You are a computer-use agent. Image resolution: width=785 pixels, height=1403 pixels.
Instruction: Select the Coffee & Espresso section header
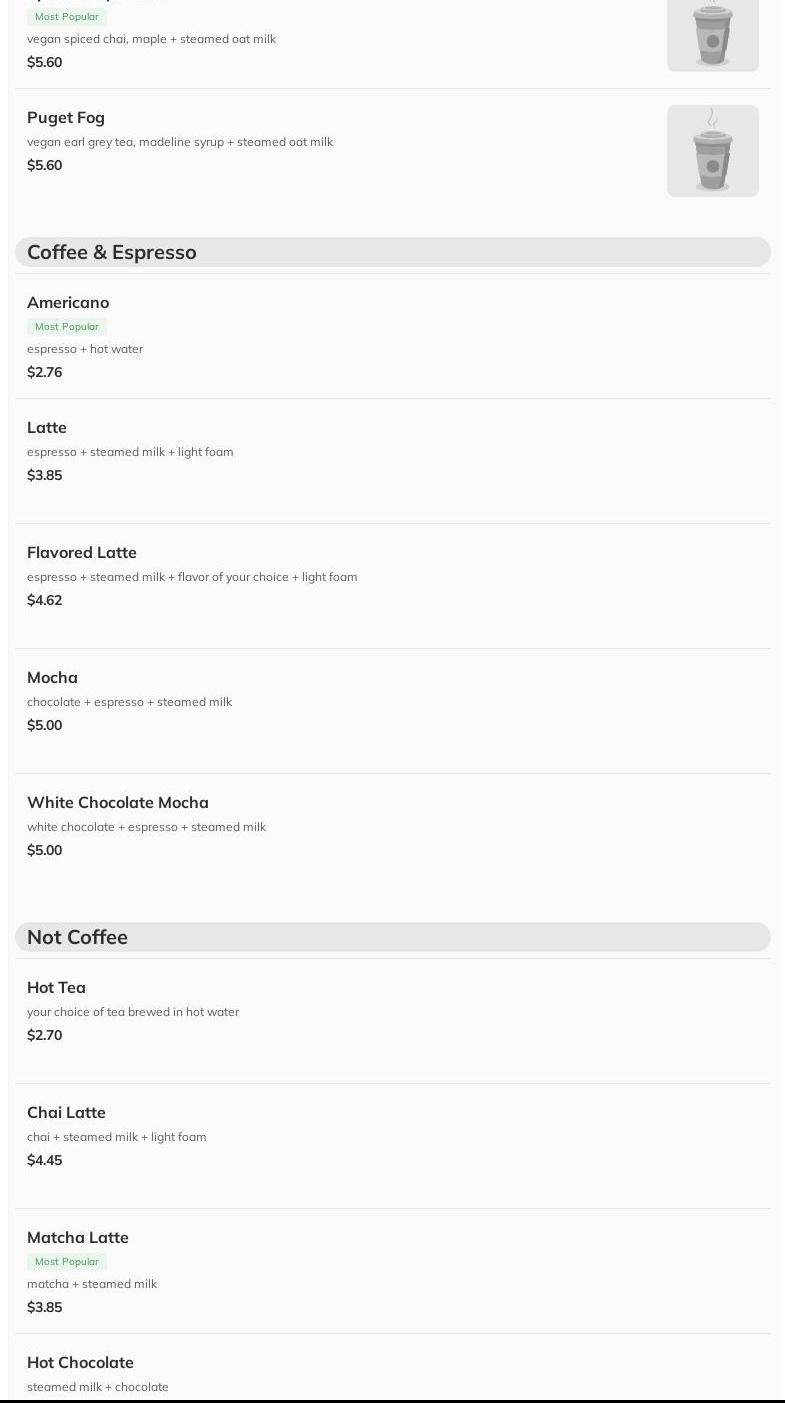click(112, 252)
